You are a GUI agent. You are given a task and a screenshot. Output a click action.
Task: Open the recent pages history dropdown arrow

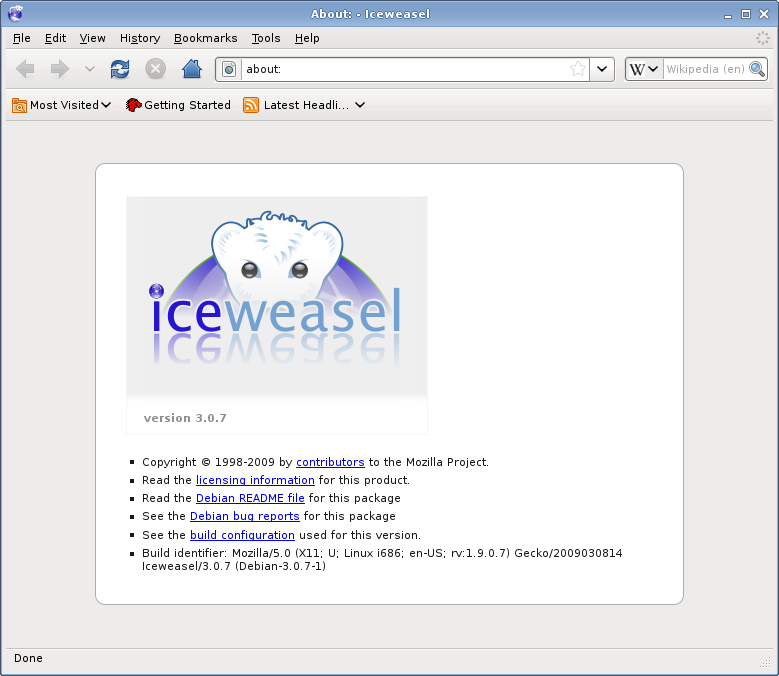coord(89,69)
